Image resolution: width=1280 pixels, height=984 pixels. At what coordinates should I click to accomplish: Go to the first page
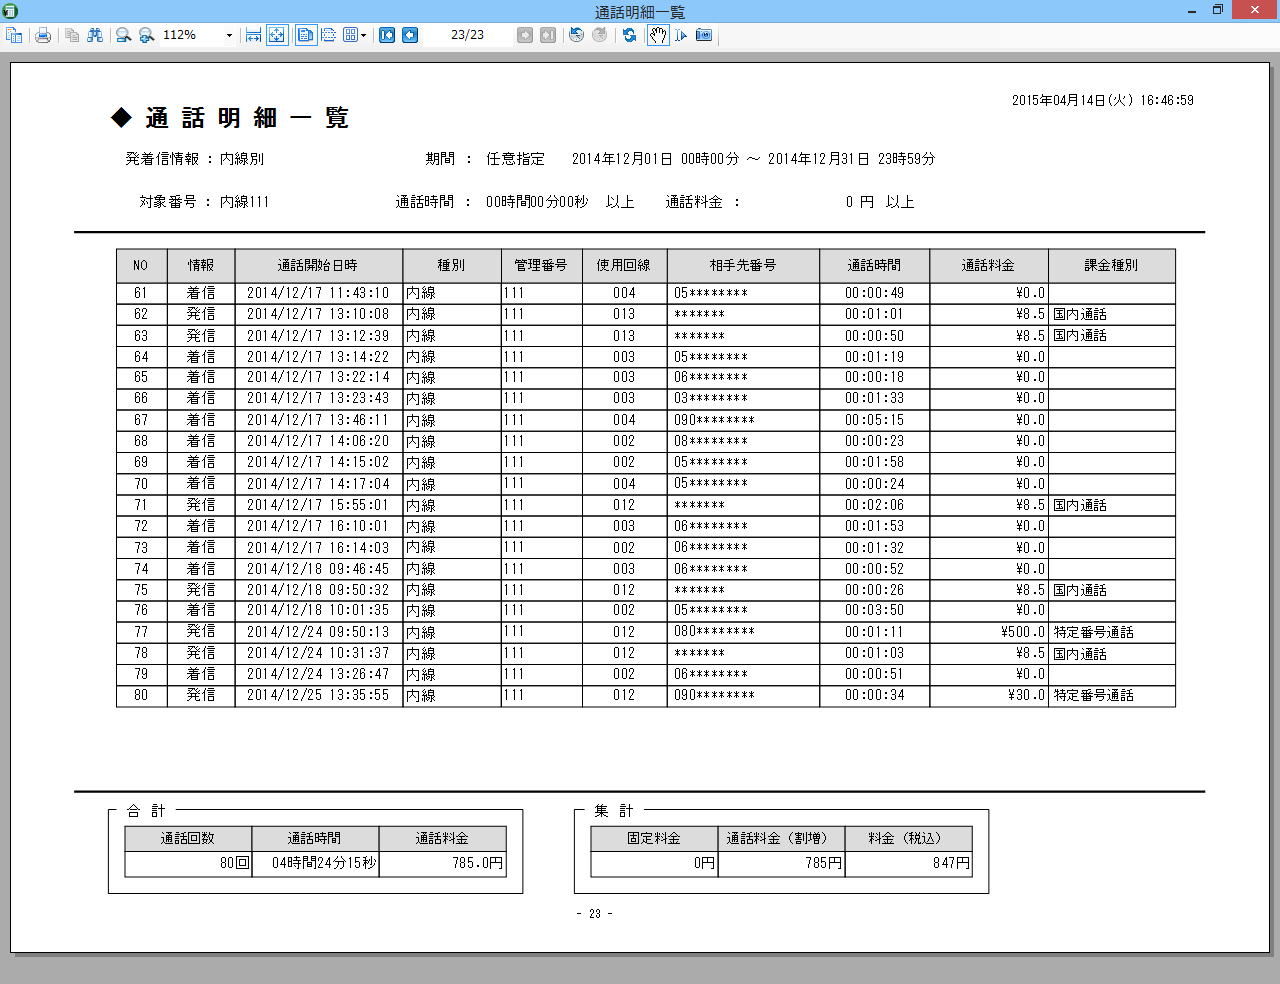[387, 35]
